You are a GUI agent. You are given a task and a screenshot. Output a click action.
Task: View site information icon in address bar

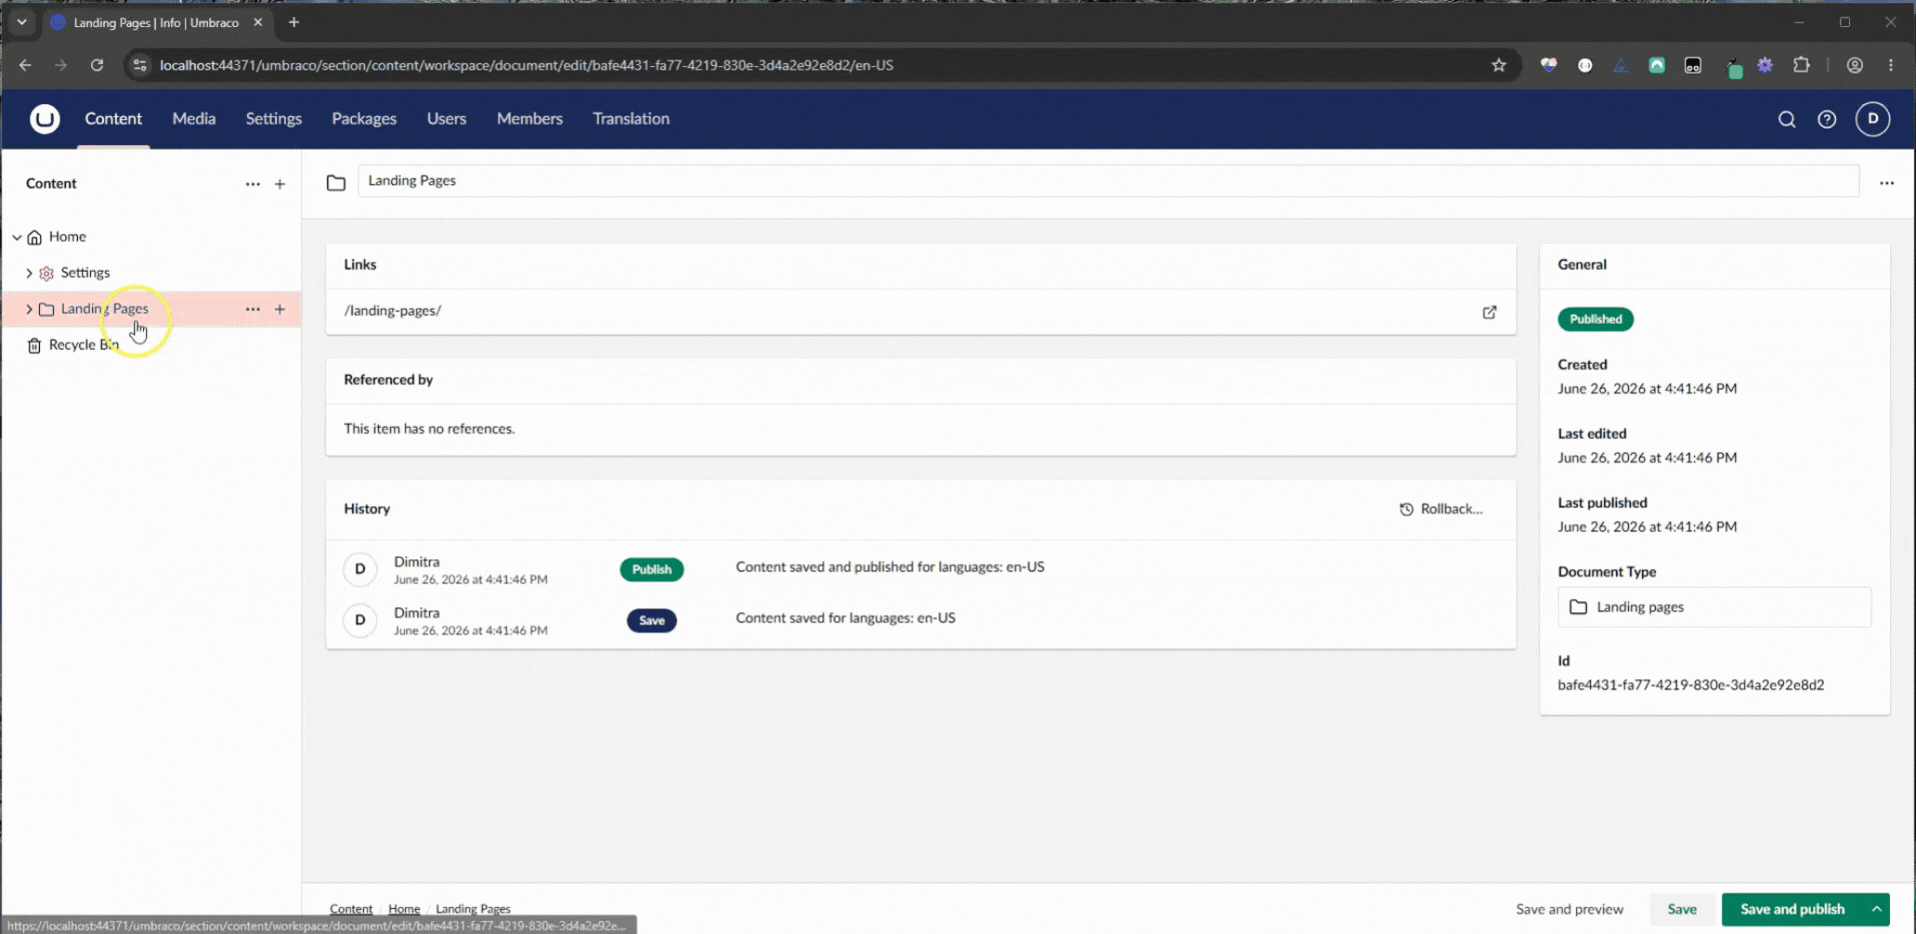140,65
